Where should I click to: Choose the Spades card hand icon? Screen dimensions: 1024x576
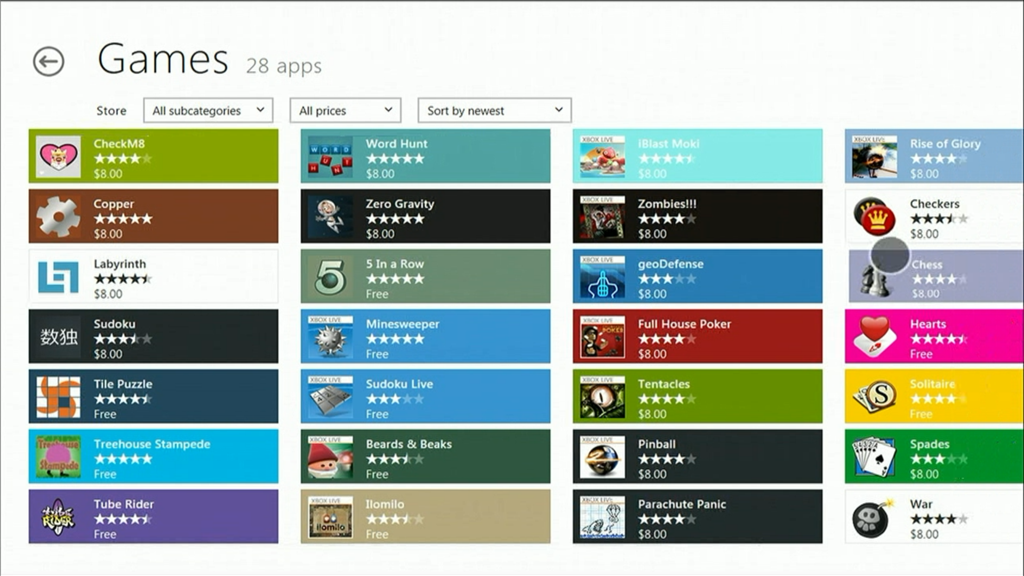874,457
